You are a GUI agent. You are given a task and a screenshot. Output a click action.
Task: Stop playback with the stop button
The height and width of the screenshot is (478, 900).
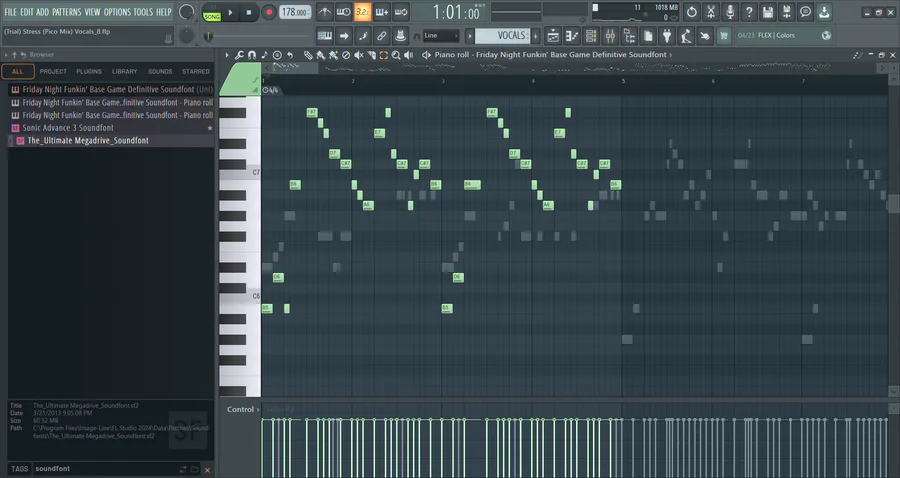[249, 12]
